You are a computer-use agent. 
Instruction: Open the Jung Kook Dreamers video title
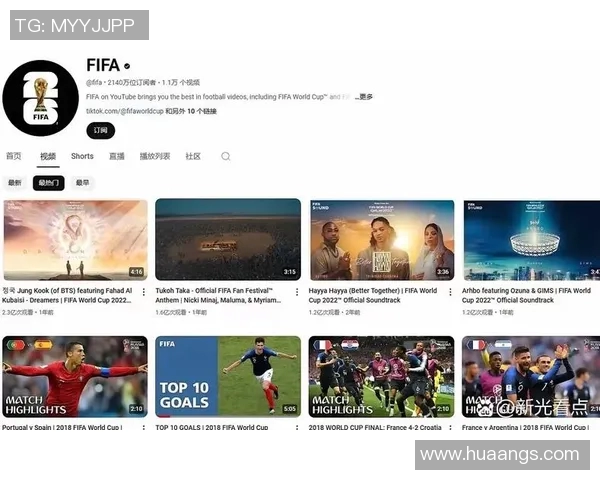click(x=67, y=296)
